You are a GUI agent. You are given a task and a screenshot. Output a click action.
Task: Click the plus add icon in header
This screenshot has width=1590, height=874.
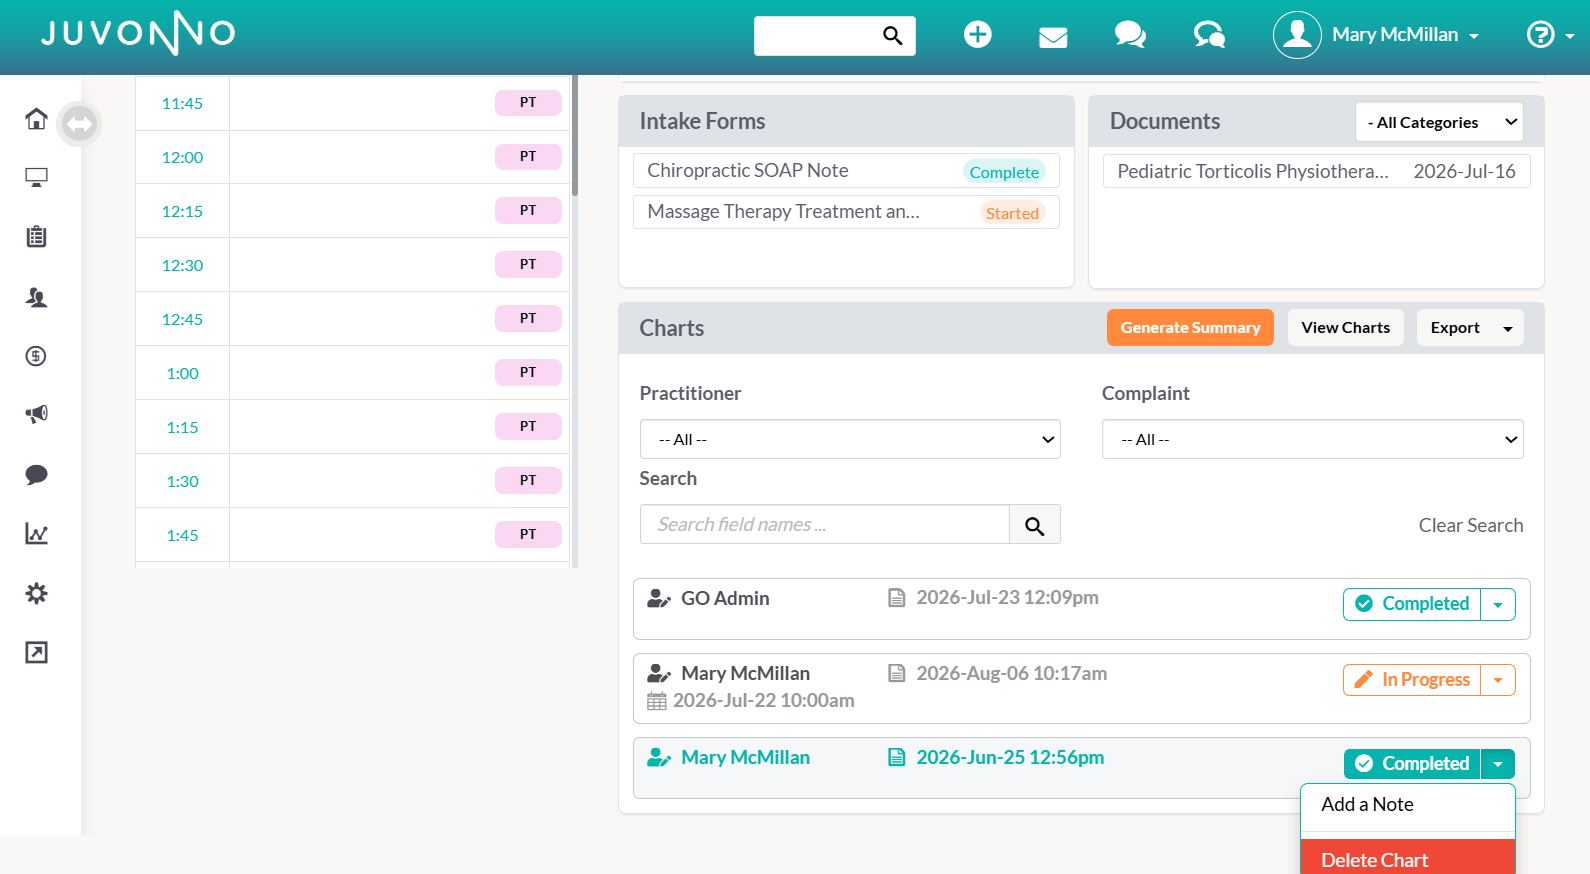(977, 35)
